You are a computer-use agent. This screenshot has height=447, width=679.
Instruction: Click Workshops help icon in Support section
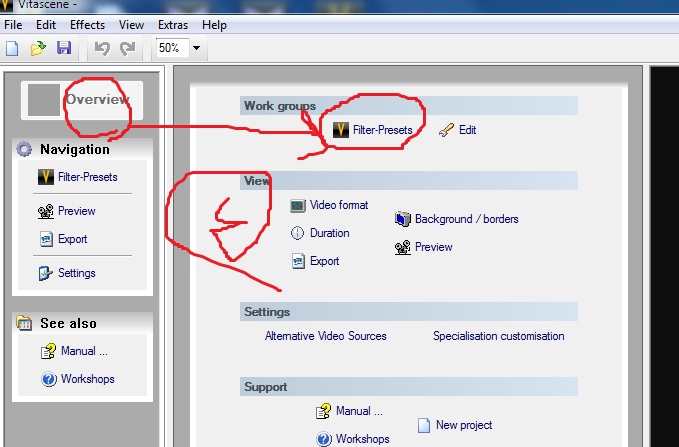tap(323, 439)
